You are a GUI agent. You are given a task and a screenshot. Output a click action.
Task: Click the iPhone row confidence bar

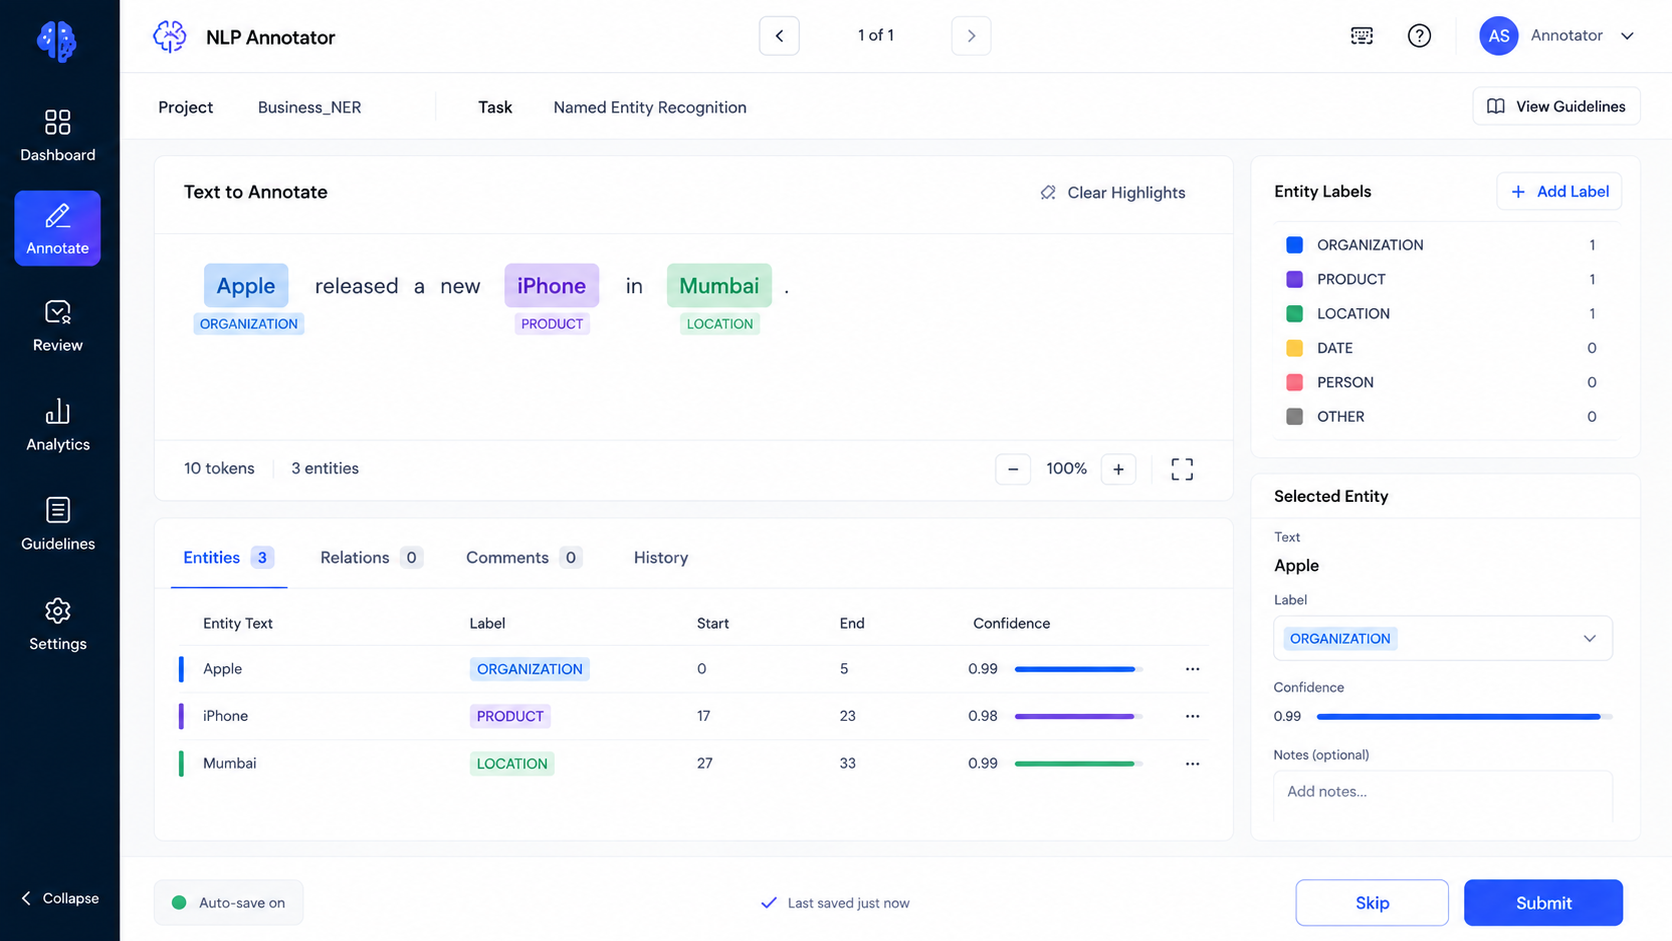click(x=1078, y=716)
